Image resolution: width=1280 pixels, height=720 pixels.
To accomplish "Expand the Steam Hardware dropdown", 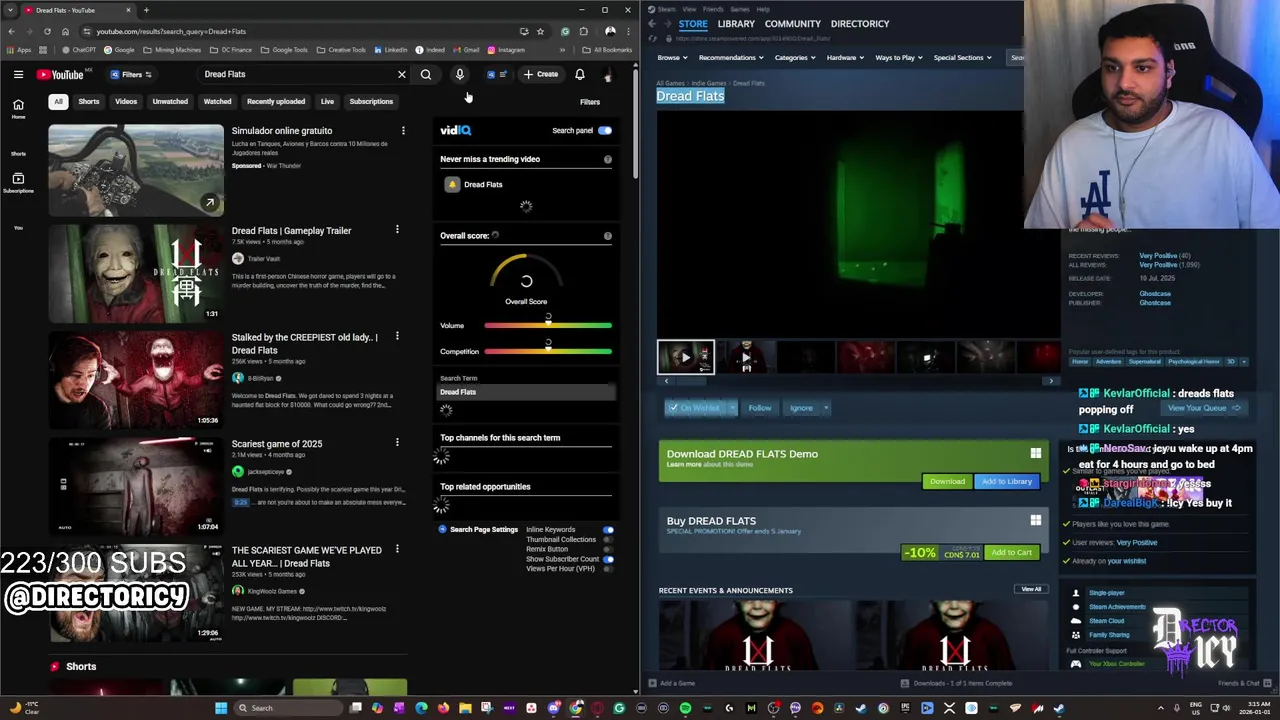I will (845, 57).
